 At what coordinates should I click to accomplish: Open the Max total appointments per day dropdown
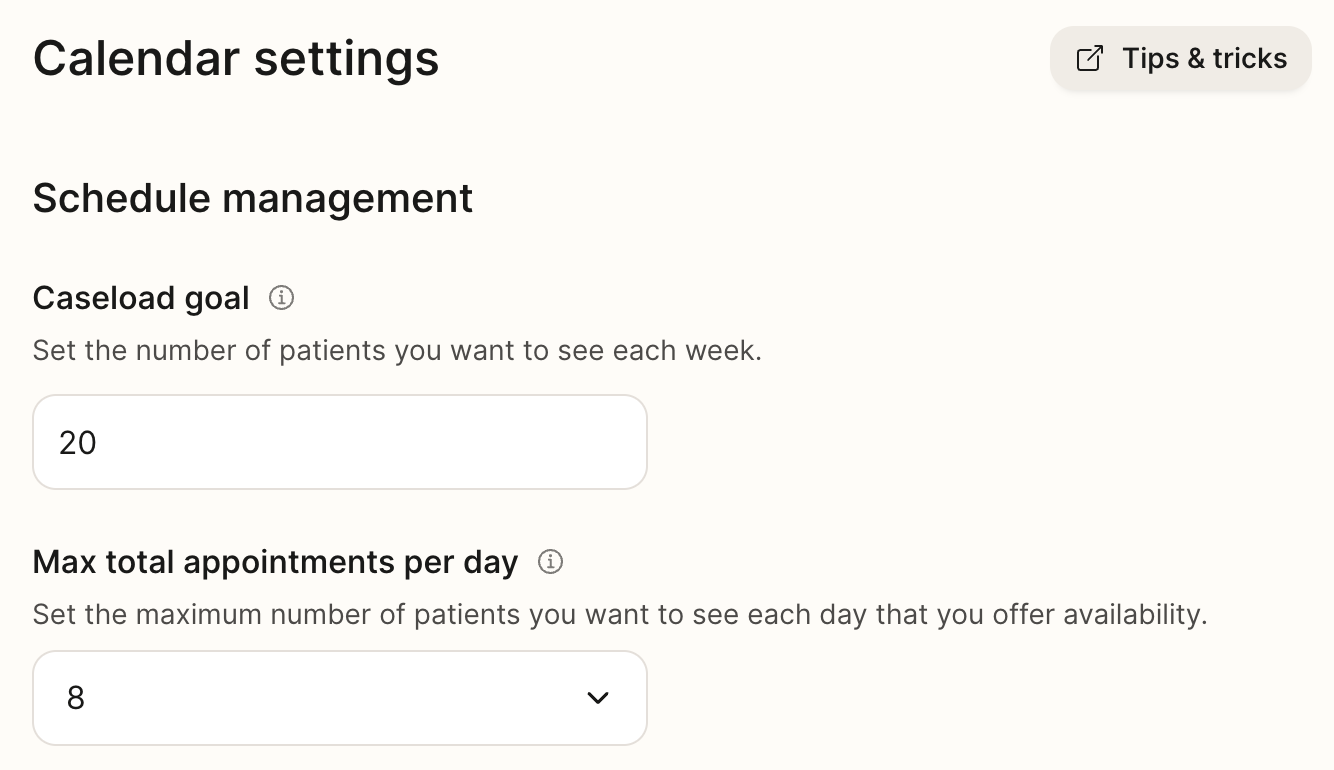tap(340, 698)
